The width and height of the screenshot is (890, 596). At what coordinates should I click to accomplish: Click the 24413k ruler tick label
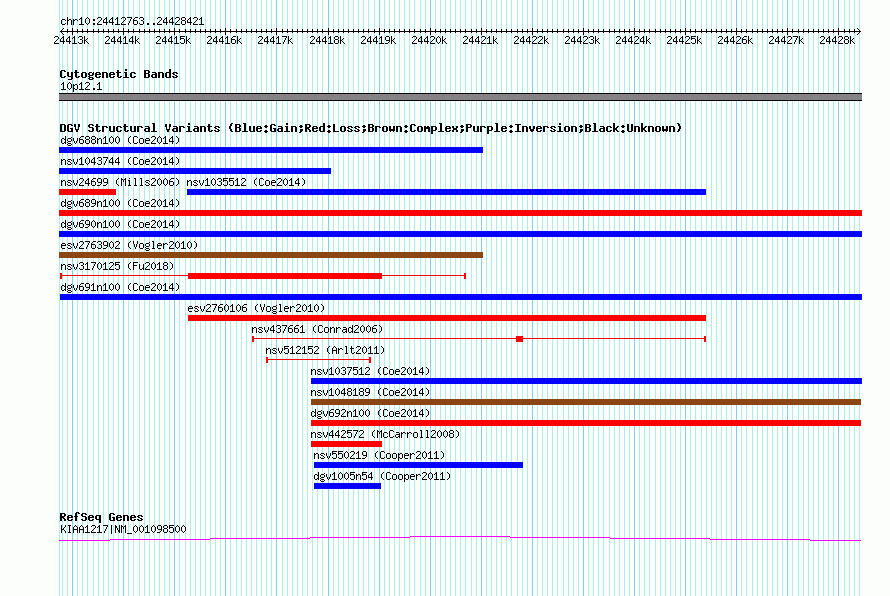coord(71,41)
